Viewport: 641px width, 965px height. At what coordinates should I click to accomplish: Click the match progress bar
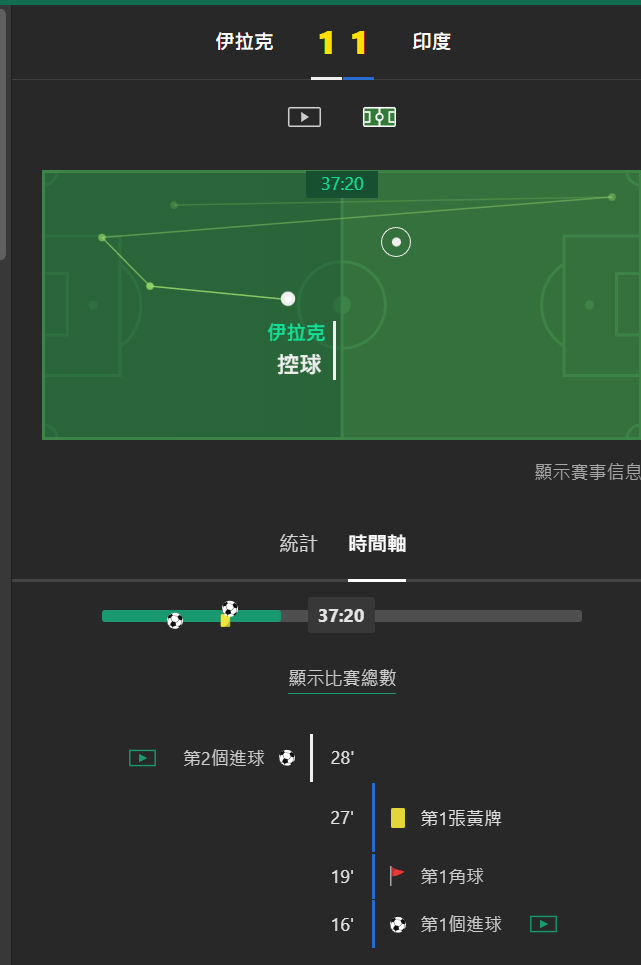pyautogui.click(x=342, y=616)
